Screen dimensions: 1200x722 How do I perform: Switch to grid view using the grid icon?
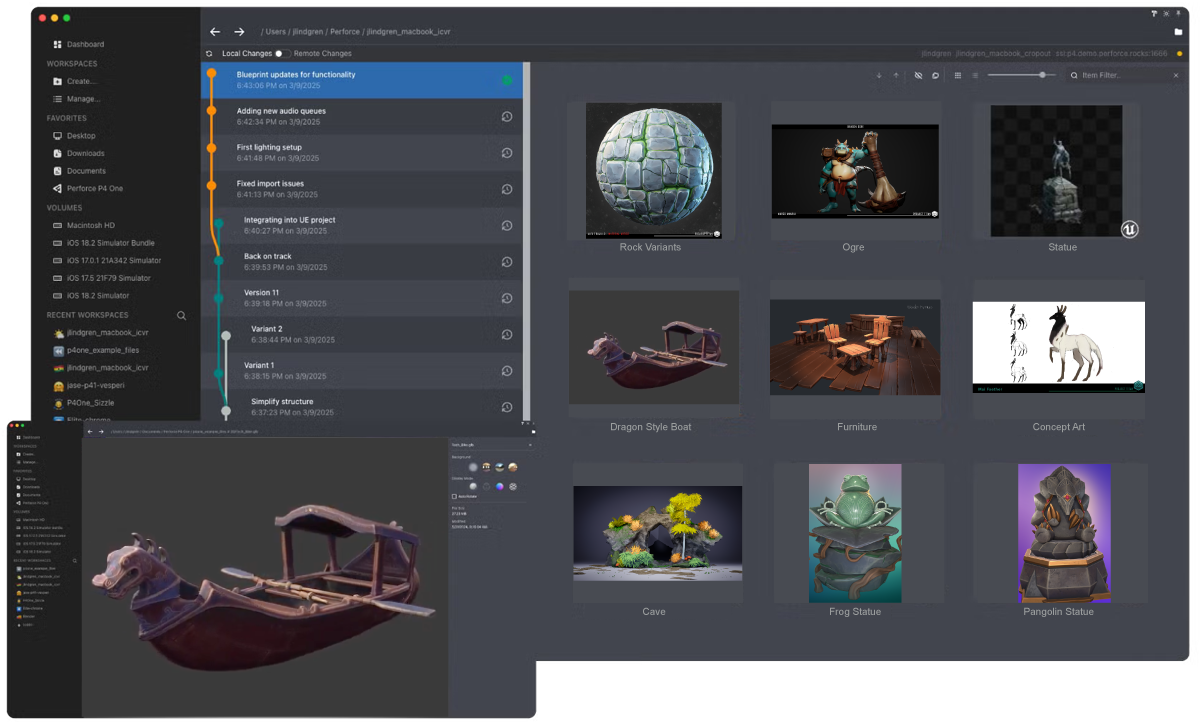[x=958, y=75]
